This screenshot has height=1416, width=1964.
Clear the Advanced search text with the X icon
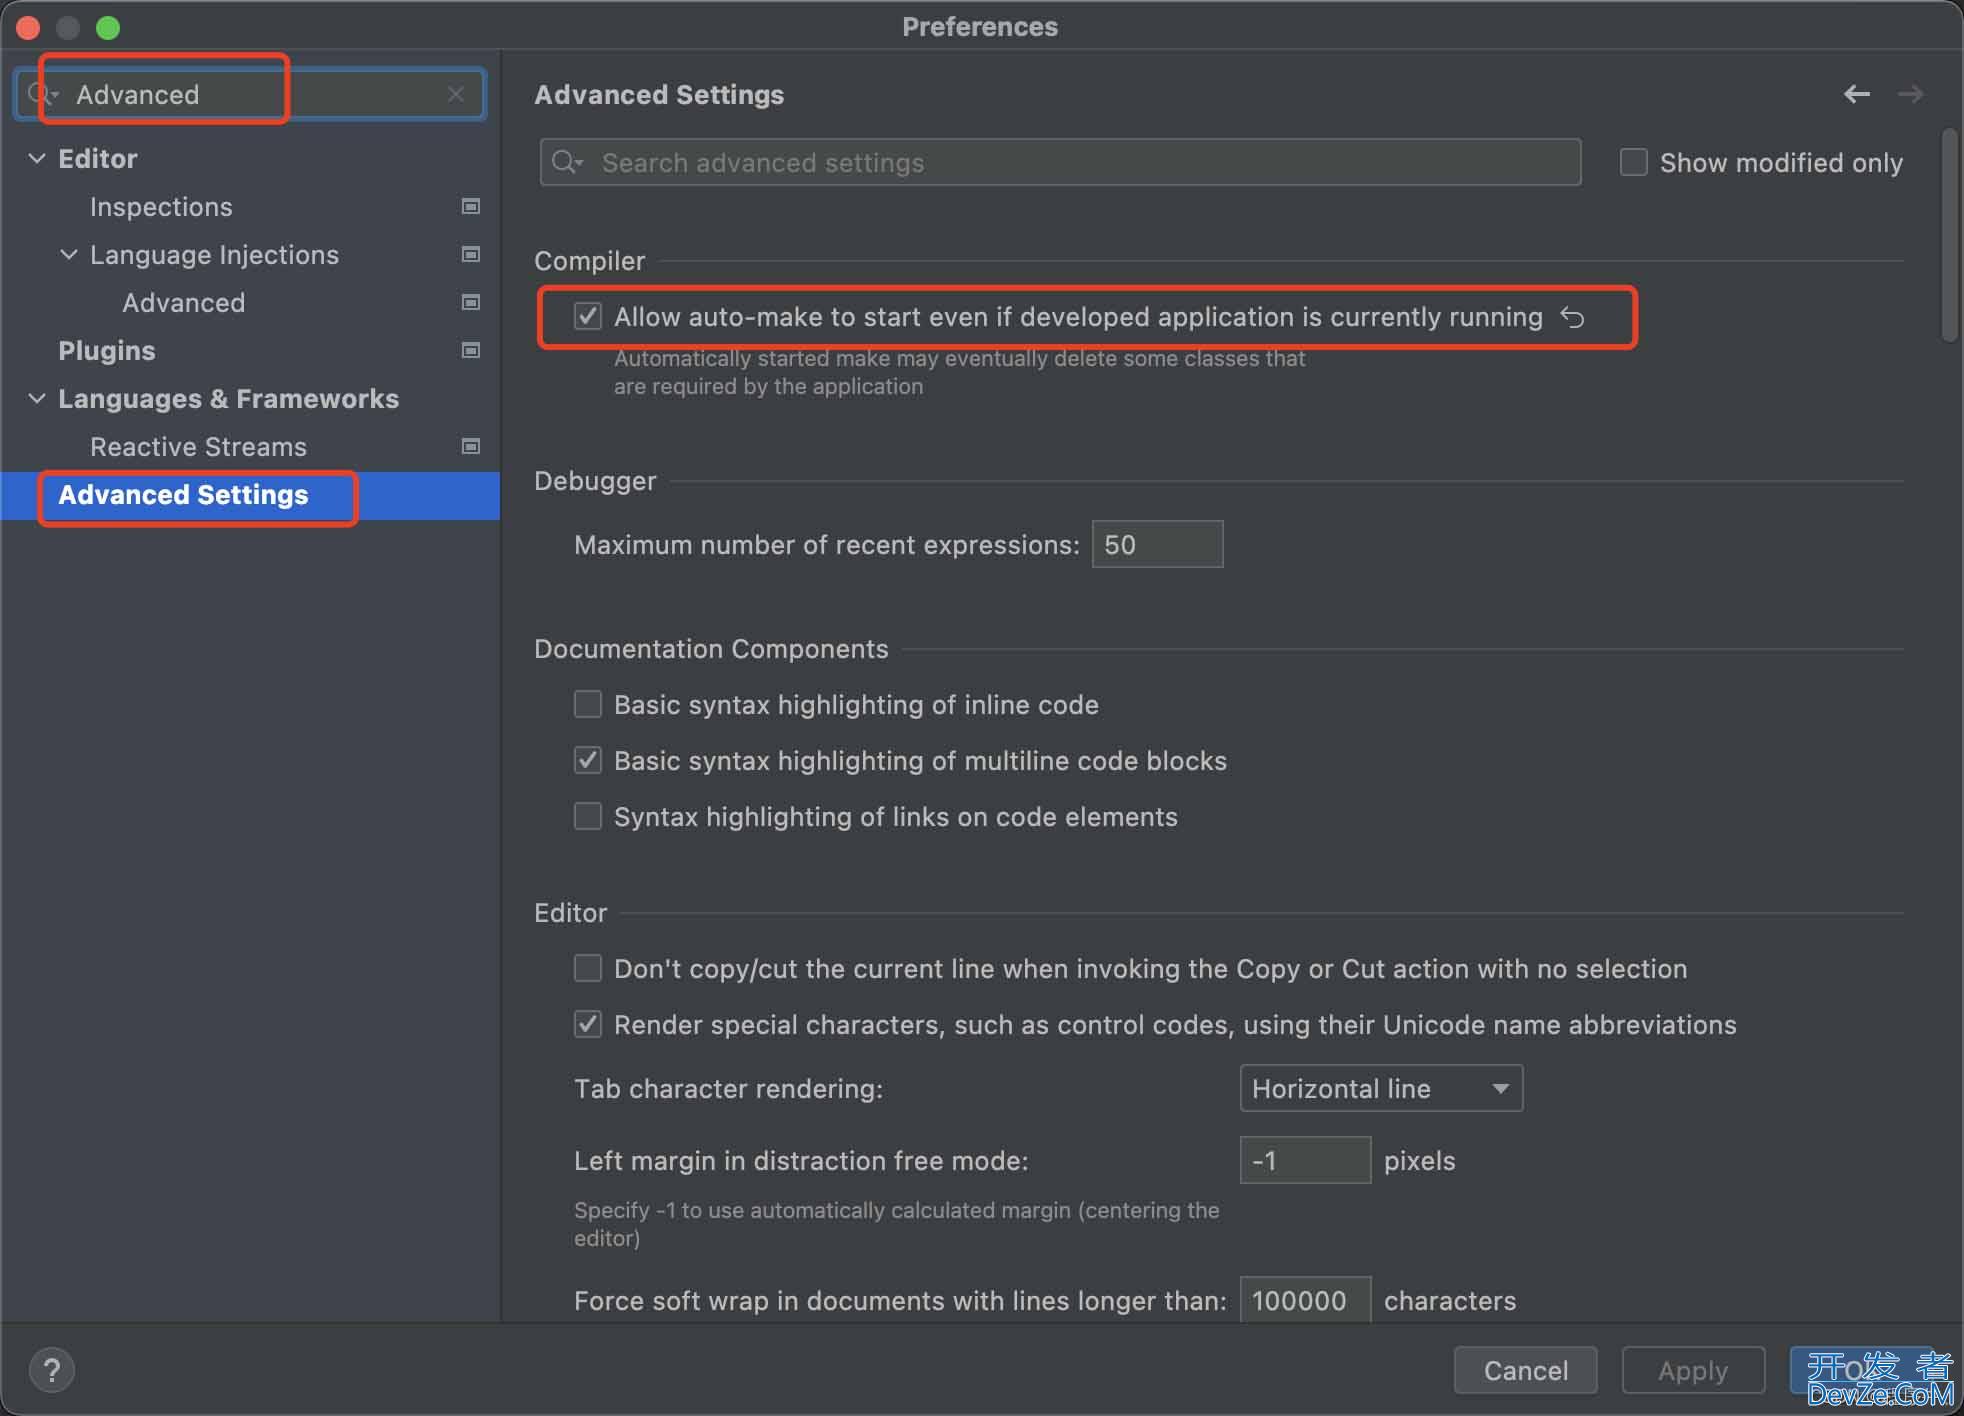456,94
